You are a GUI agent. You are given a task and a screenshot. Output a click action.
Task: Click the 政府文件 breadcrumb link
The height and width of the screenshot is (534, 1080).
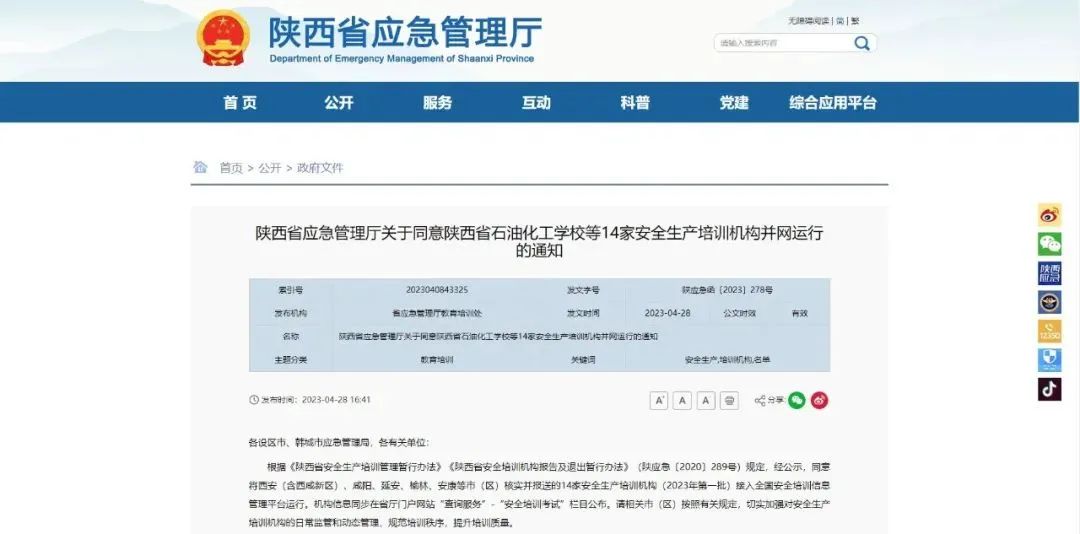pos(320,167)
